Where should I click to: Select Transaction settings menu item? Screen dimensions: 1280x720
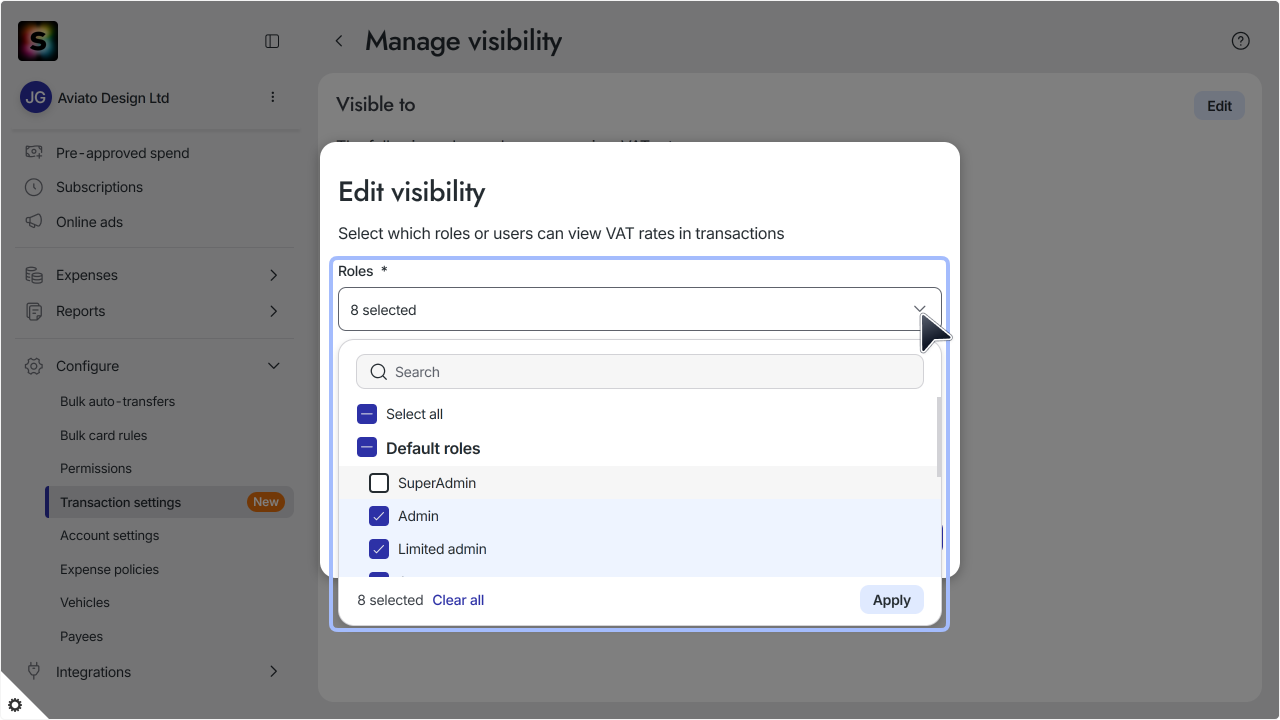click(170, 502)
